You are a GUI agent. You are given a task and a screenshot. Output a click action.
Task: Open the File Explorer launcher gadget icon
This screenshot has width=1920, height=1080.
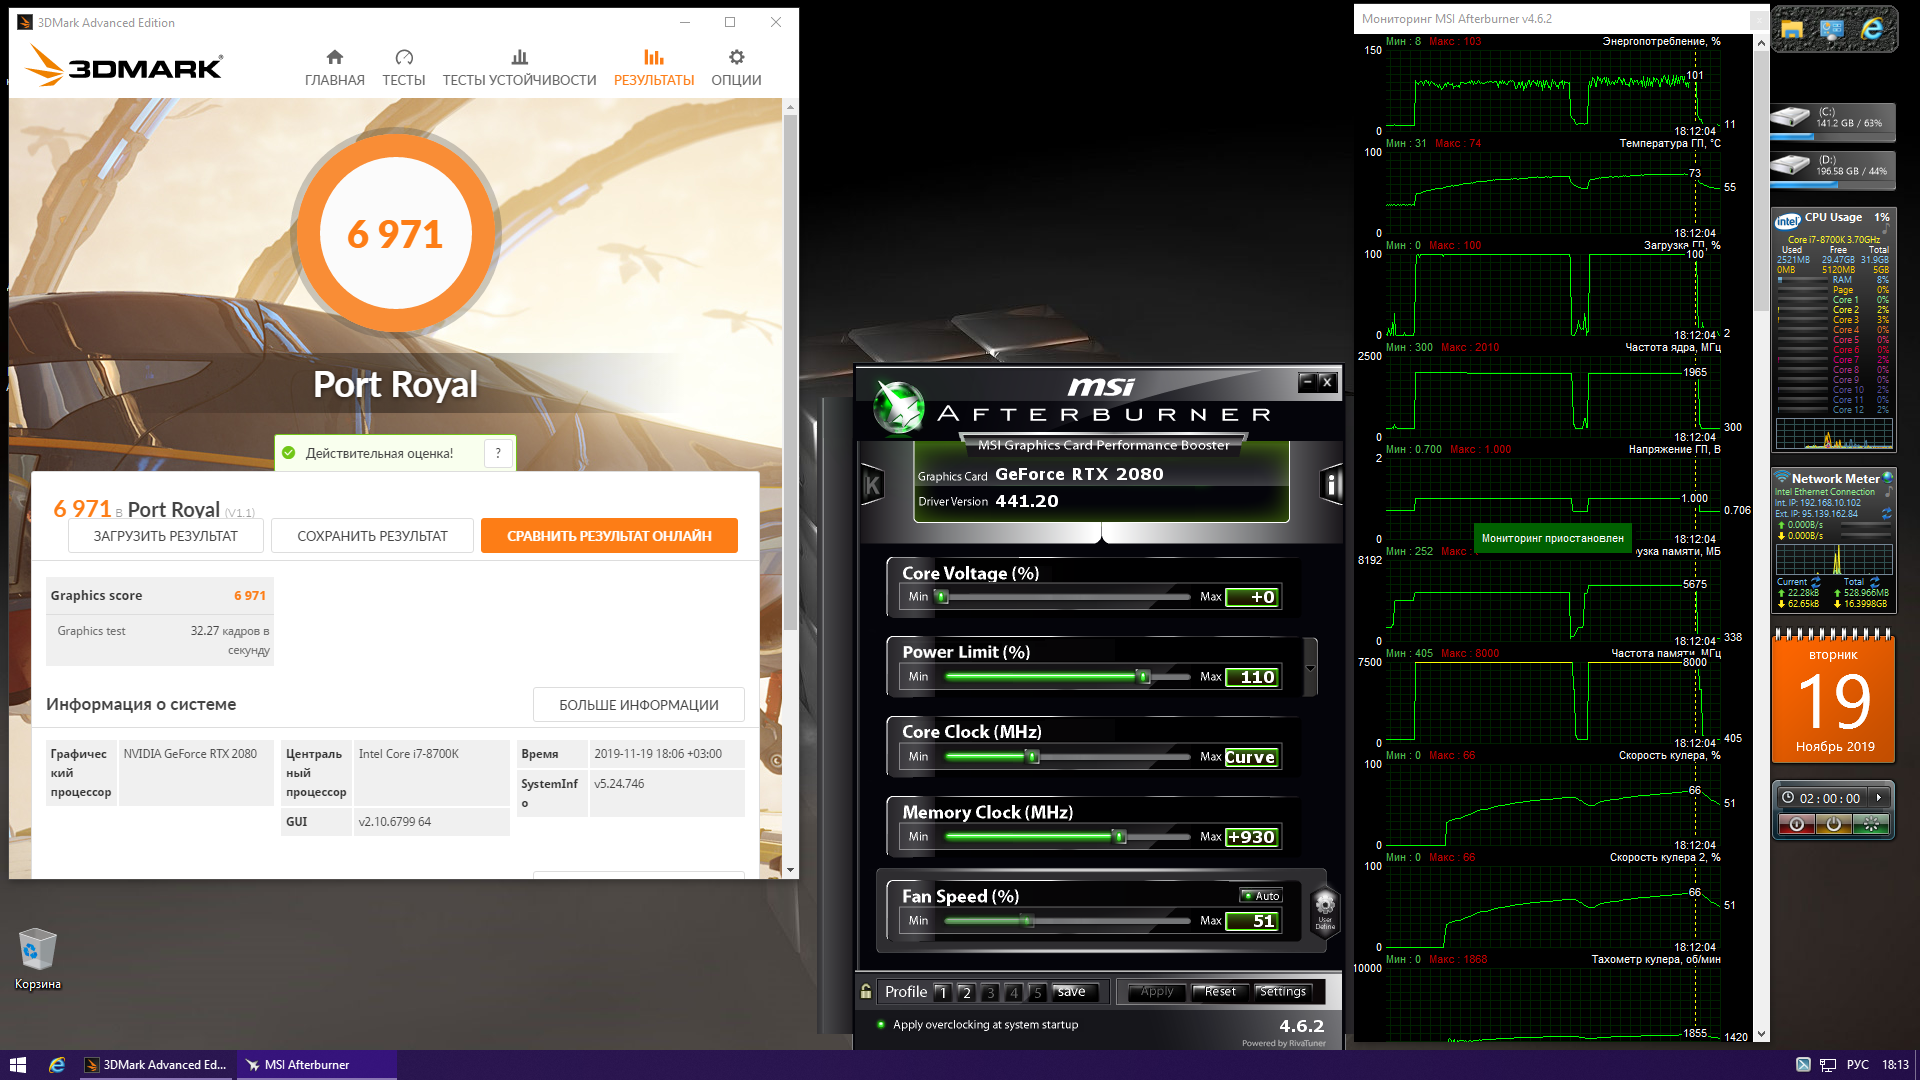pyautogui.click(x=1792, y=30)
